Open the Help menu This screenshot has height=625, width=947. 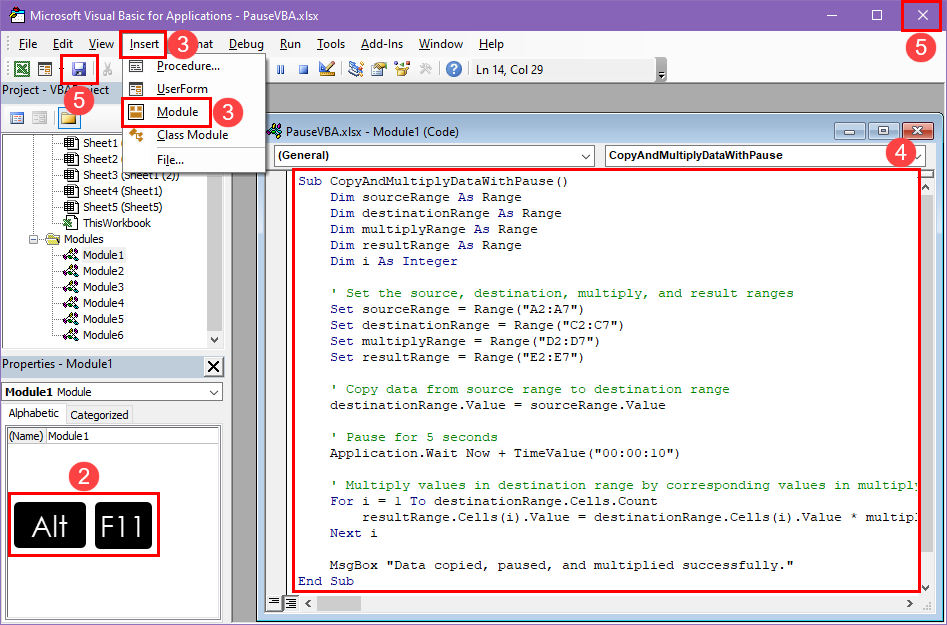click(491, 44)
